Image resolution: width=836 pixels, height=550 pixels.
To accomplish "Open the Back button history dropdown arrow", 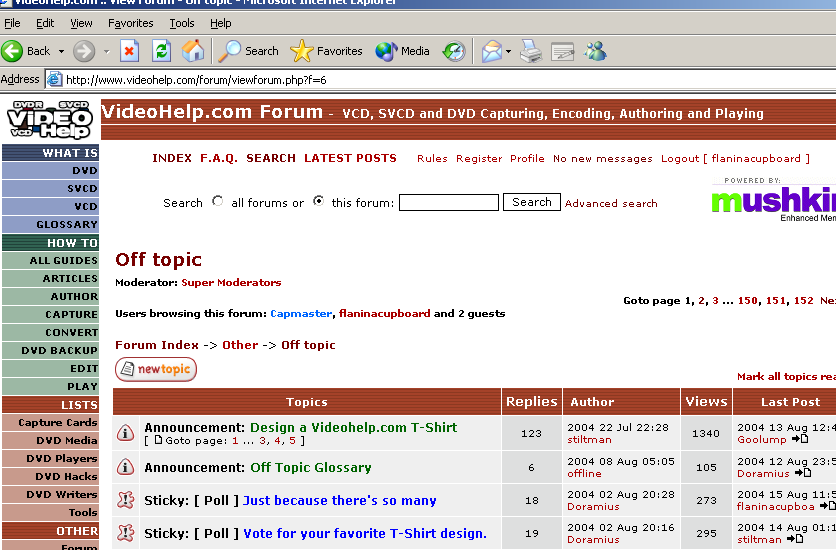I will coord(61,52).
